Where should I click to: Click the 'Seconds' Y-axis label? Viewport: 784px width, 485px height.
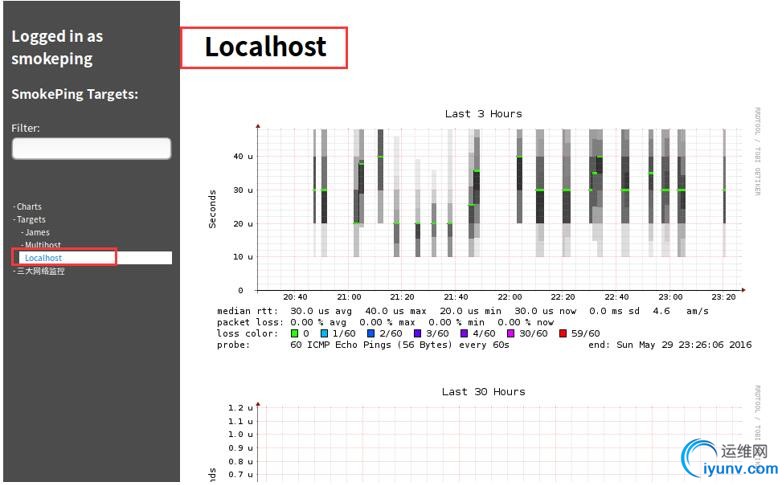click(x=212, y=209)
